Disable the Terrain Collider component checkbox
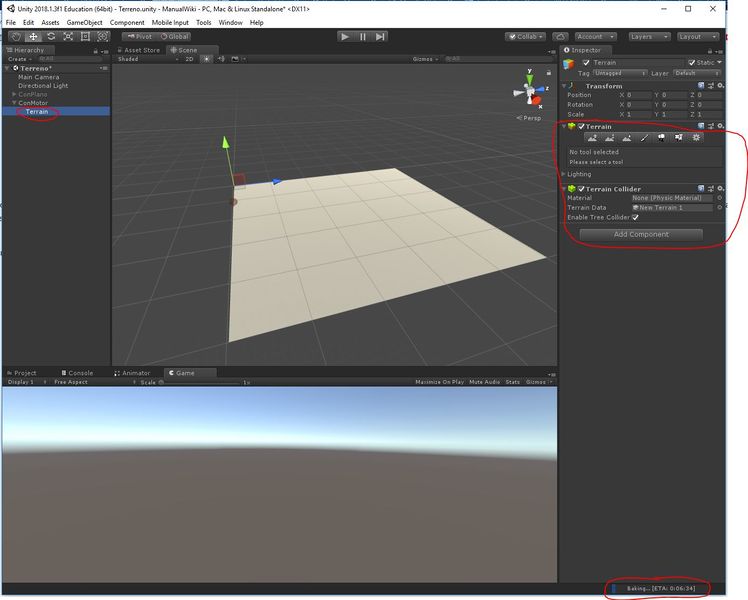Viewport: 748px width, 600px height. pyautogui.click(x=581, y=189)
